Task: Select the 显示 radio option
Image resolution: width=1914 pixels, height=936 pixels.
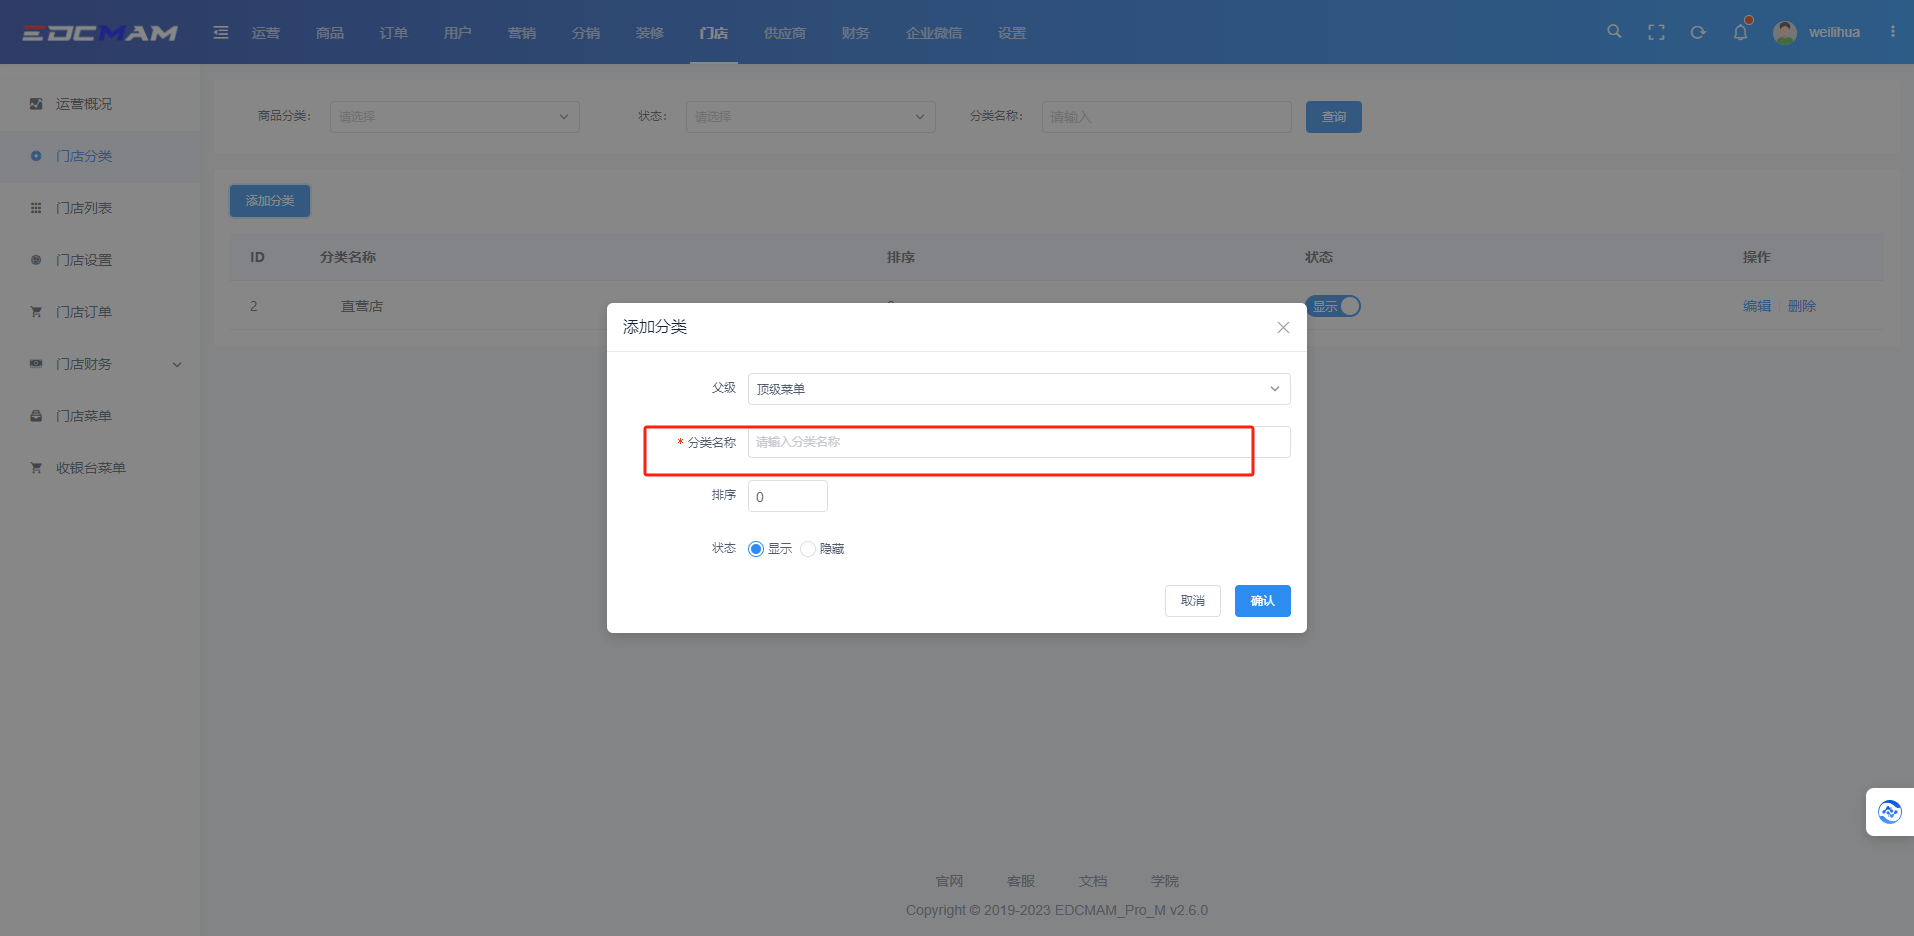Action: 756,549
